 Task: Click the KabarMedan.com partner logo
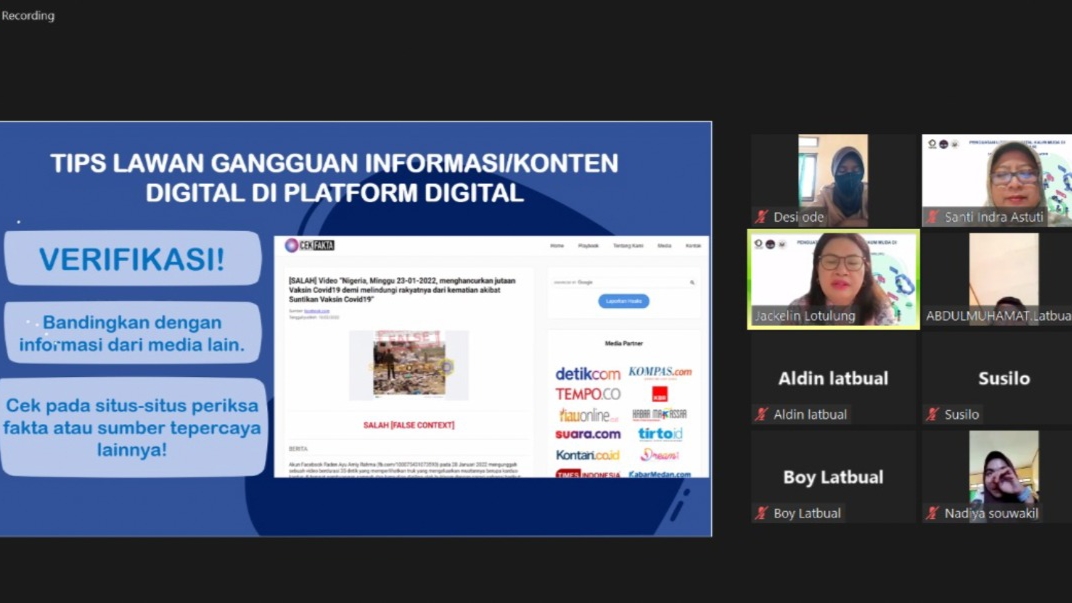(660, 474)
